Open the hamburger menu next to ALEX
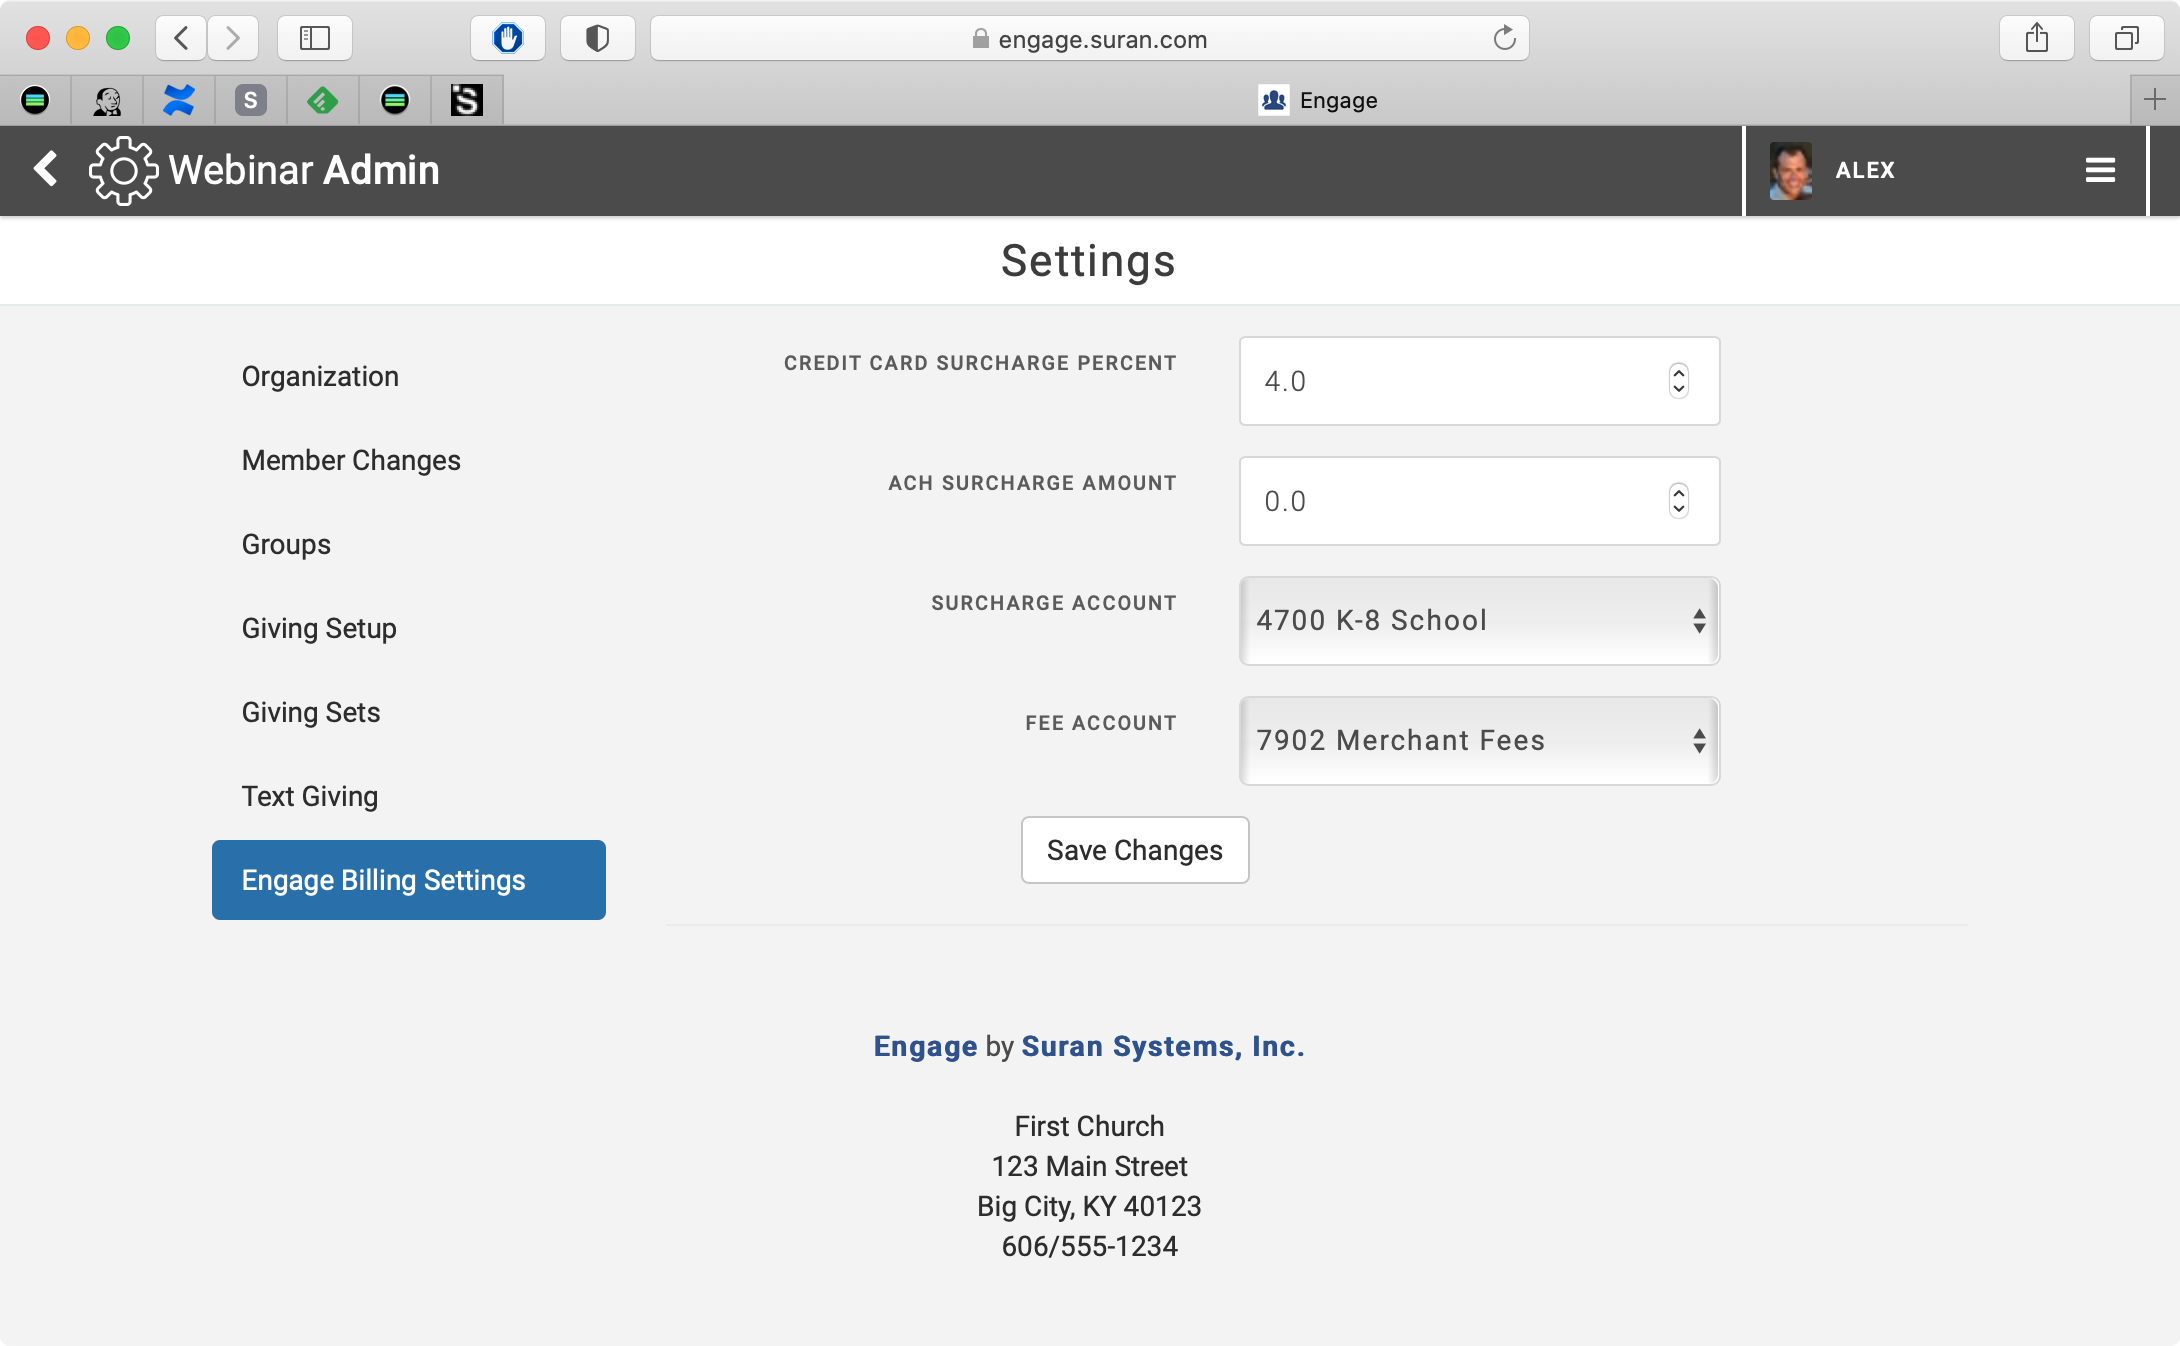The height and width of the screenshot is (1346, 2180). click(2100, 170)
